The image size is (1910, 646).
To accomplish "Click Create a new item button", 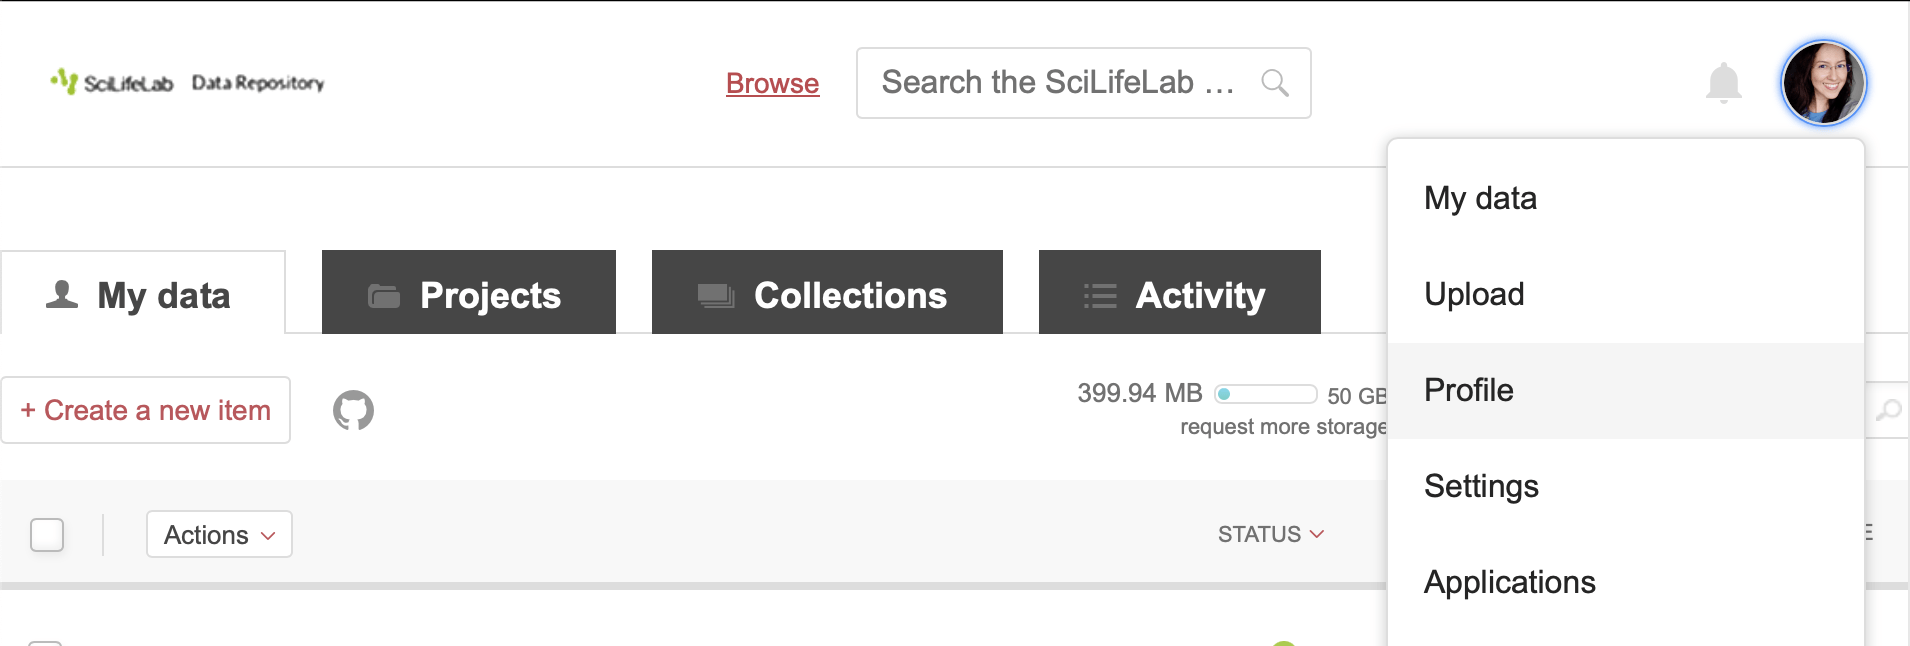I will point(146,410).
